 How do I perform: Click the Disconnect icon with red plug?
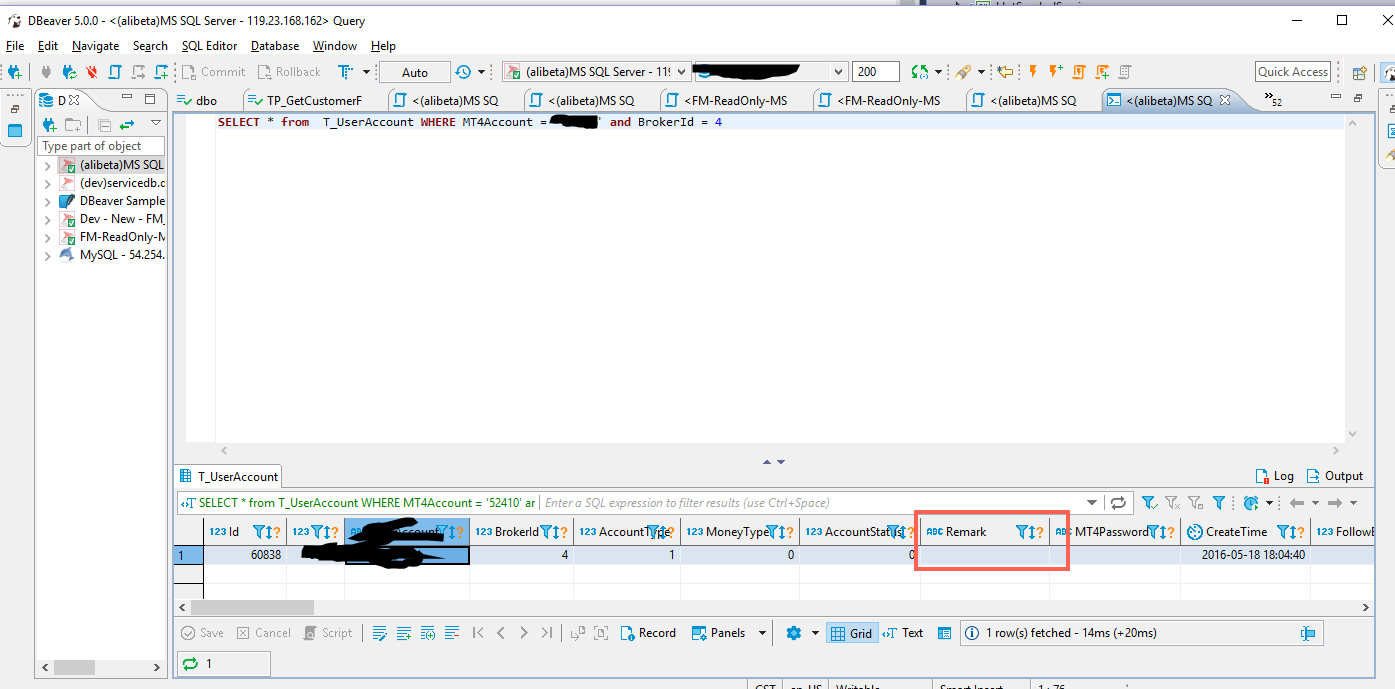coord(91,72)
